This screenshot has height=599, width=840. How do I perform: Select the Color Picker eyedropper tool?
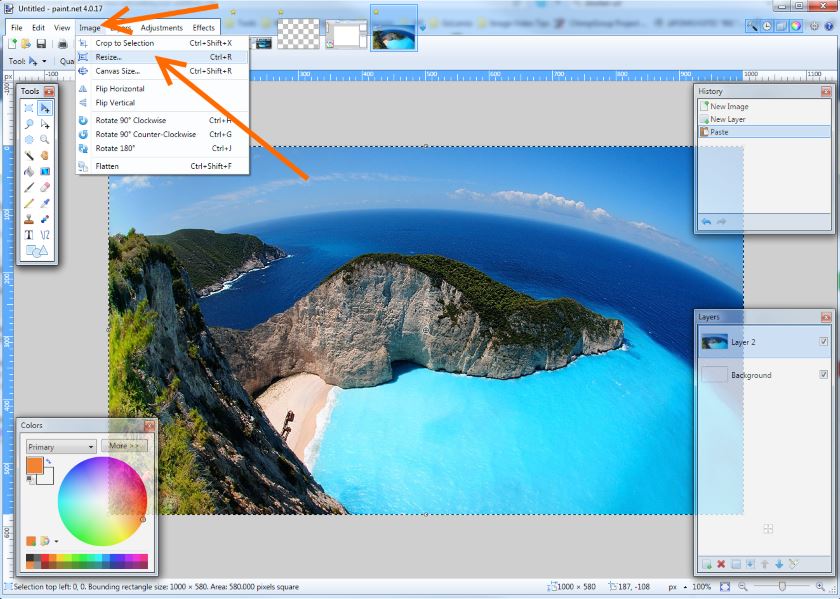[x=45, y=202]
